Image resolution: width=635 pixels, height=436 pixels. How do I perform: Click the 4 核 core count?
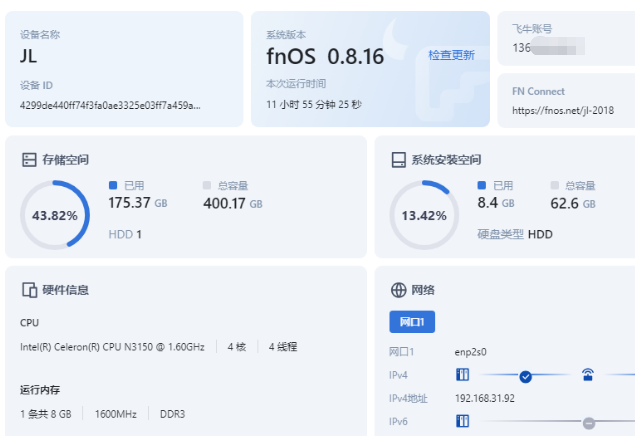(237, 347)
